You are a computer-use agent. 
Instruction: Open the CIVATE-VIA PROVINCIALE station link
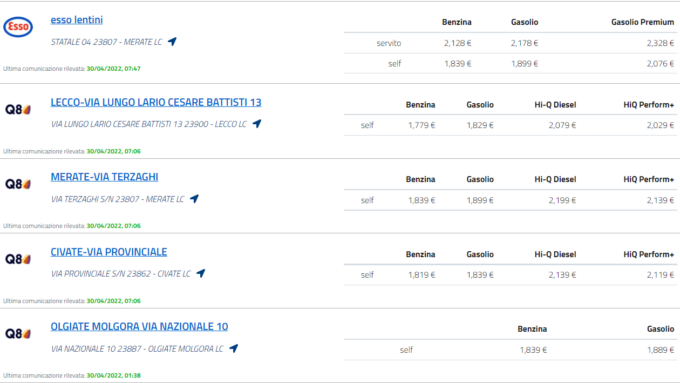109,252
